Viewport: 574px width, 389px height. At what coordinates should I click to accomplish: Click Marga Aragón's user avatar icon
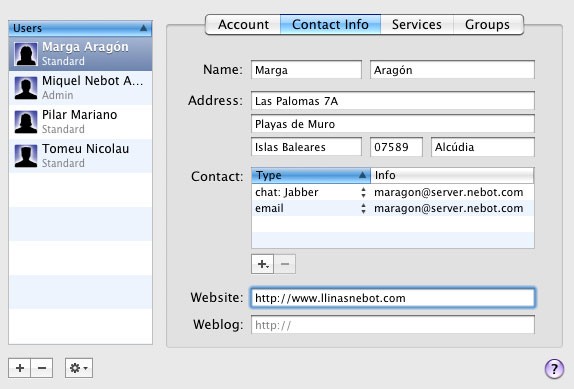pyautogui.click(x=26, y=54)
